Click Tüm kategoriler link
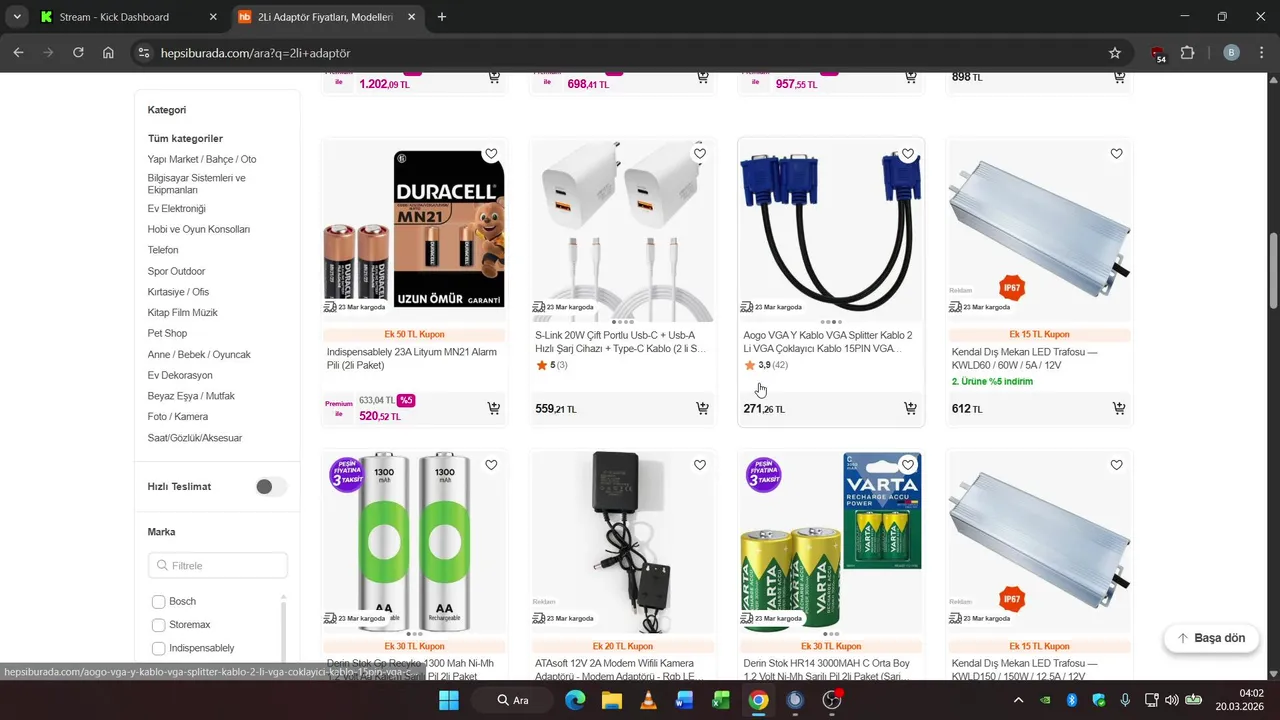 185,139
